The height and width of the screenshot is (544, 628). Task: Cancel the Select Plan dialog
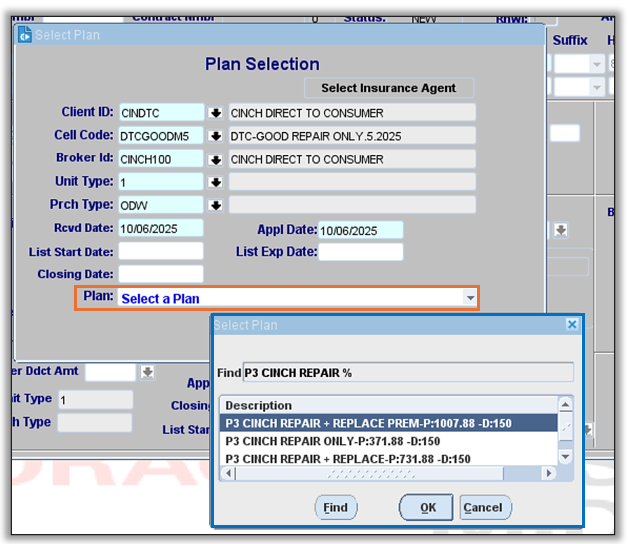click(x=482, y=507)
